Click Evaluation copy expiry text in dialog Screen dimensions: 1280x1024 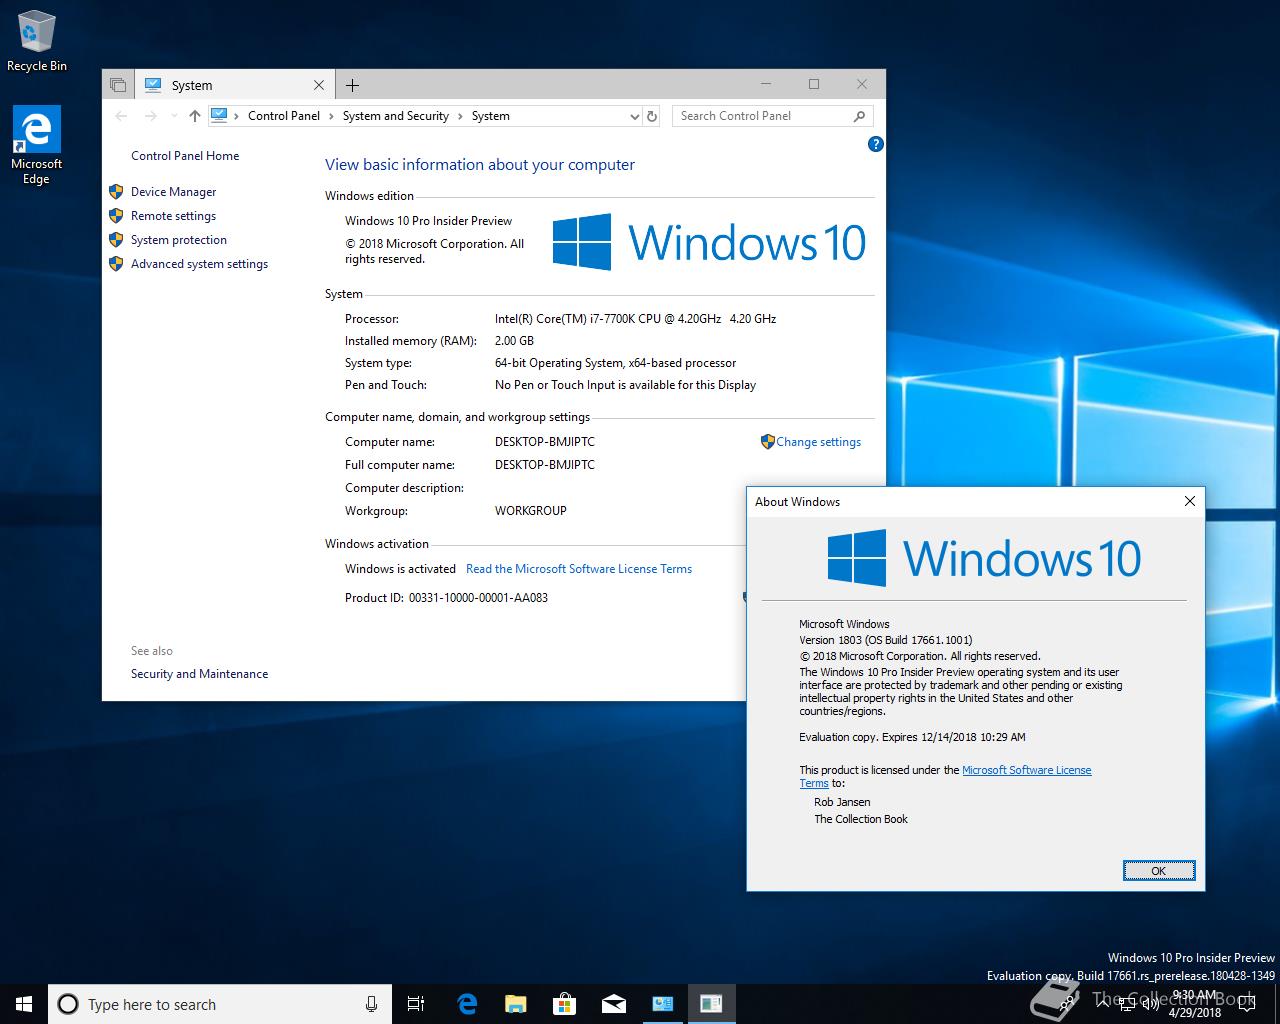tap(912, 736)
